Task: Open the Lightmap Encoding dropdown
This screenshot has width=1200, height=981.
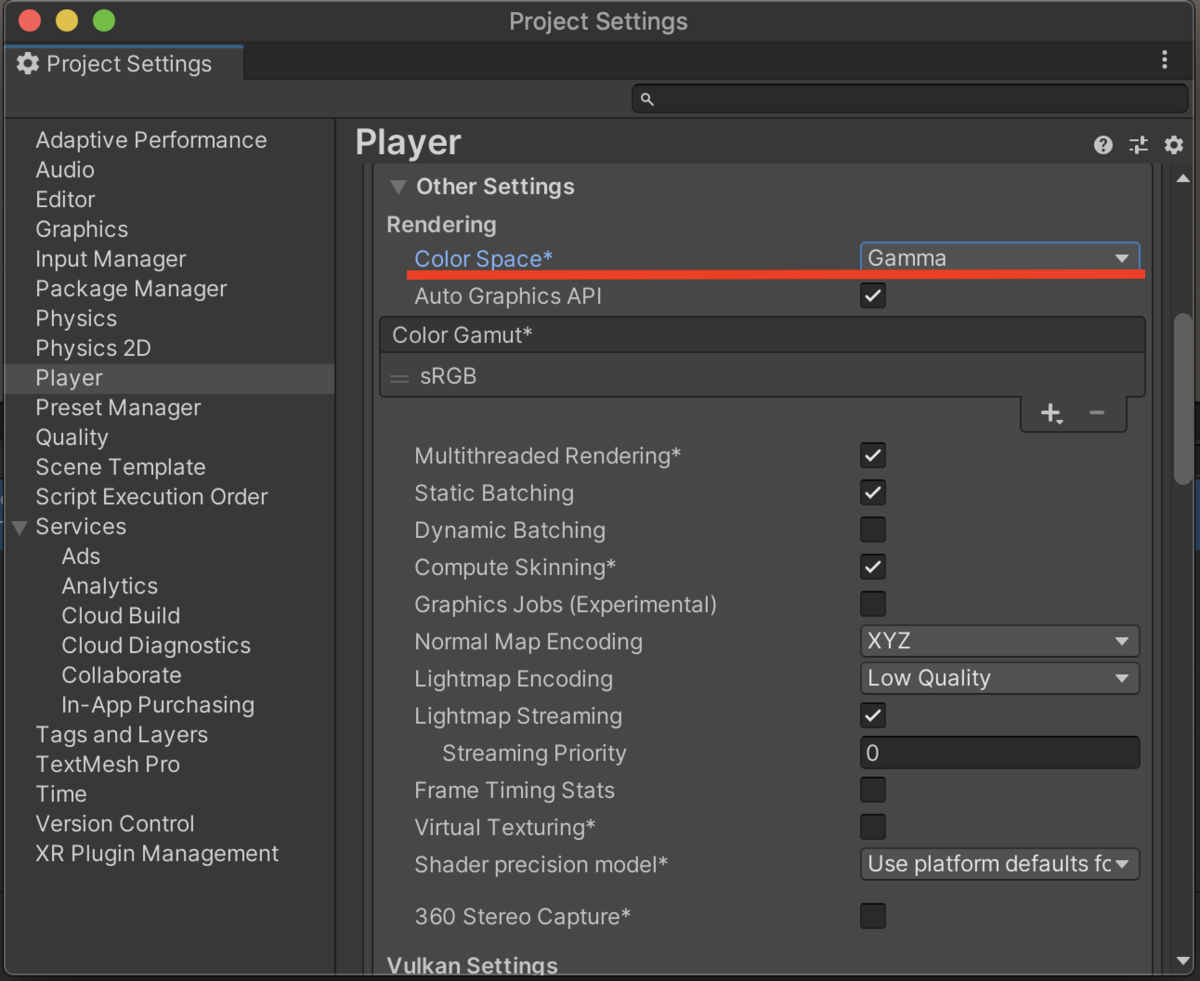Action: tap(1000, 678)
